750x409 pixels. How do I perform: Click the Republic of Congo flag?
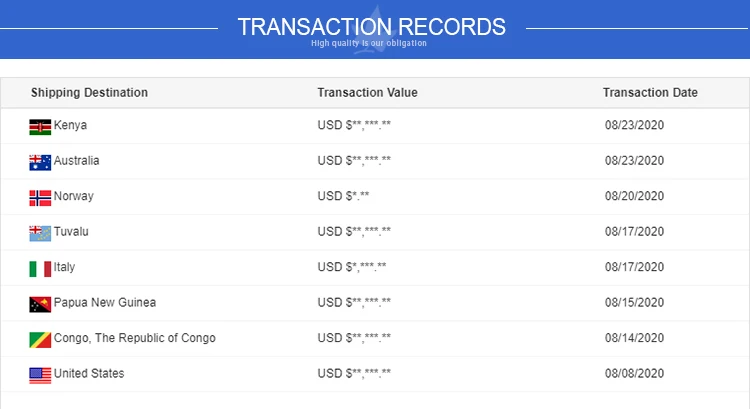40,339
